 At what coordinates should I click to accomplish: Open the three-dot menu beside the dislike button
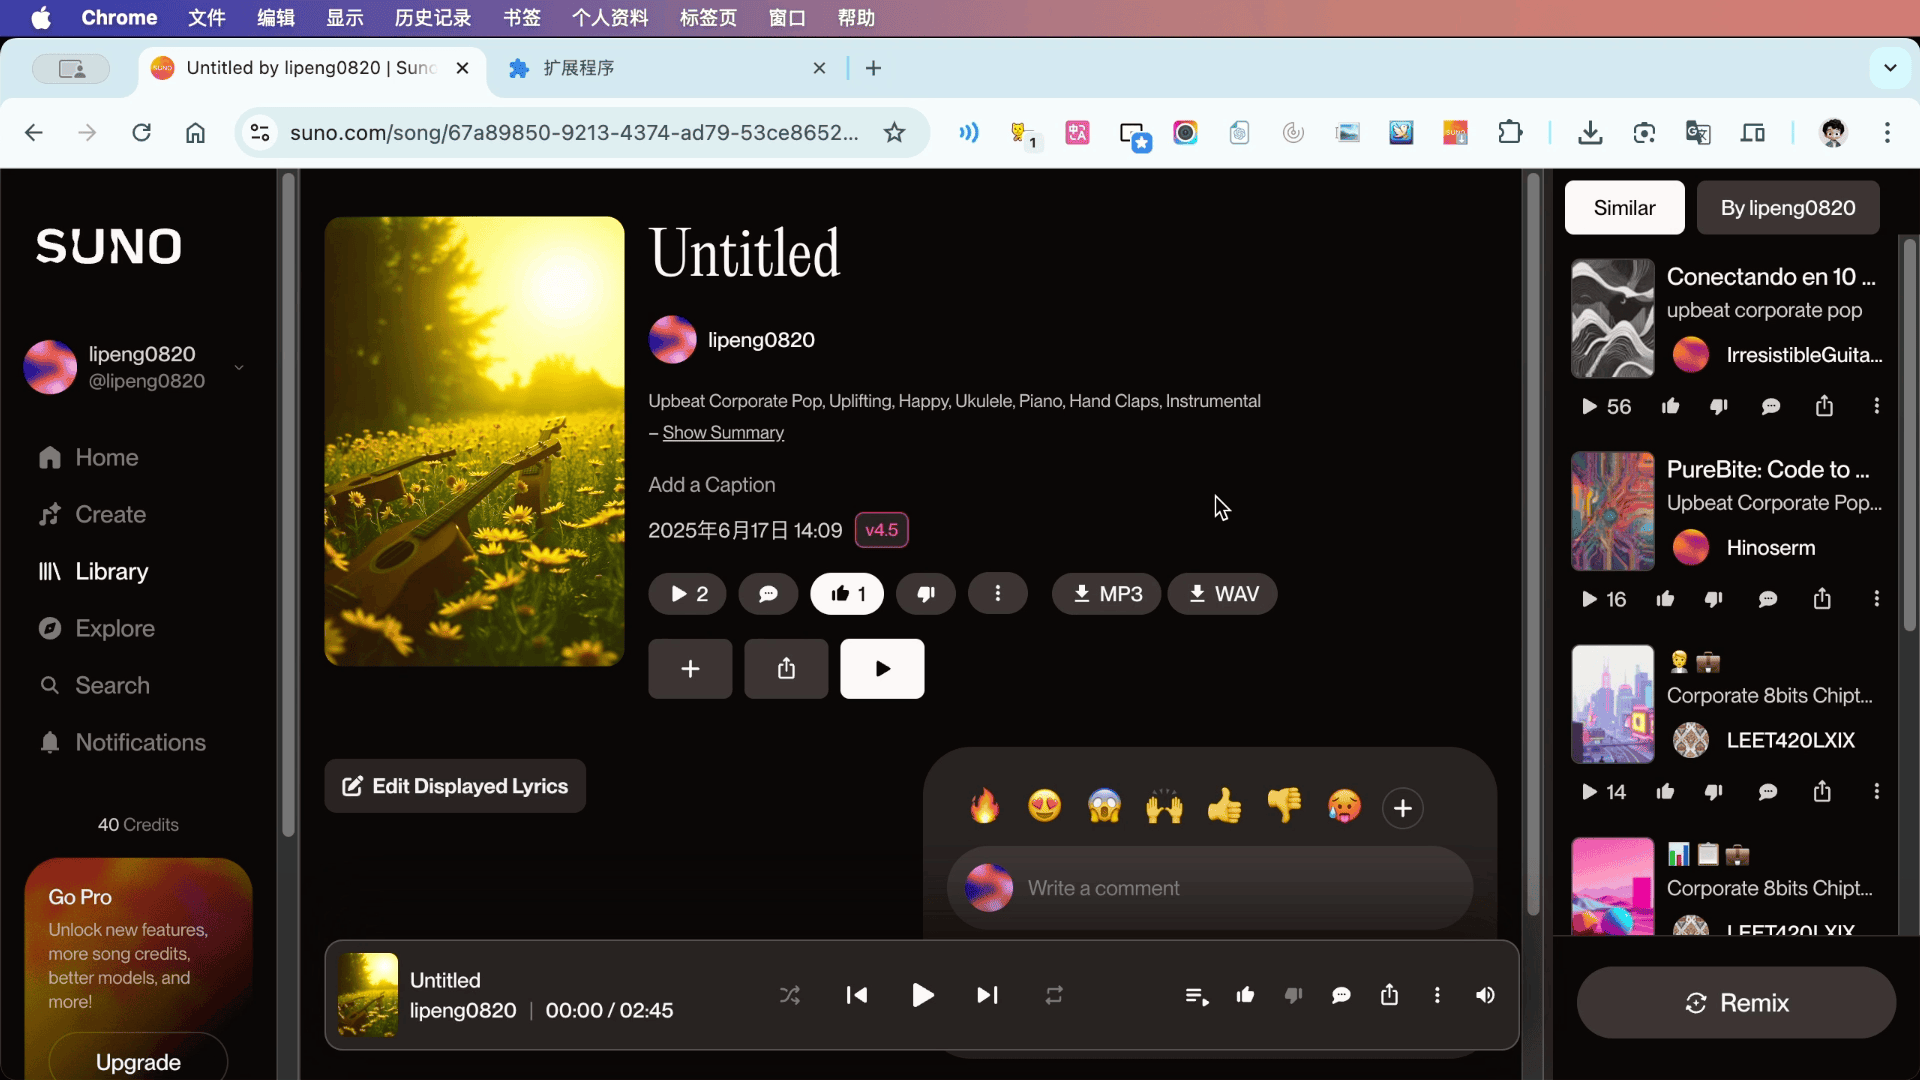997,594
